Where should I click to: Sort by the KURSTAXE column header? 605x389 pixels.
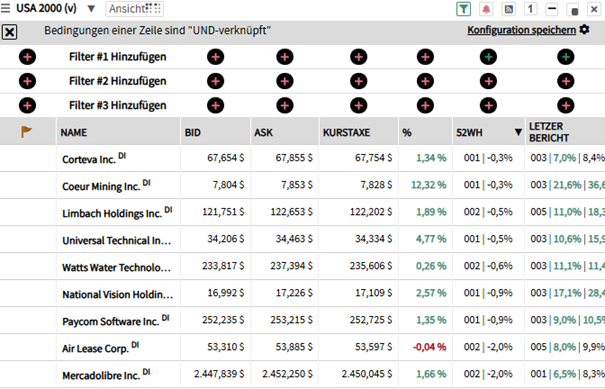346,132
